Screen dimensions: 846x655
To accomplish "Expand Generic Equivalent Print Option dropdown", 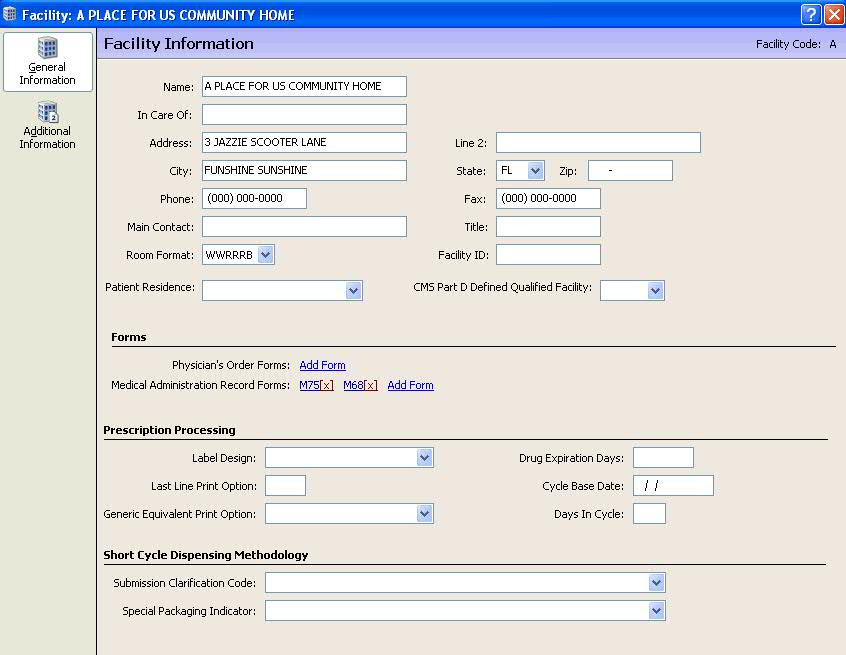I will (x=425, y=514).
